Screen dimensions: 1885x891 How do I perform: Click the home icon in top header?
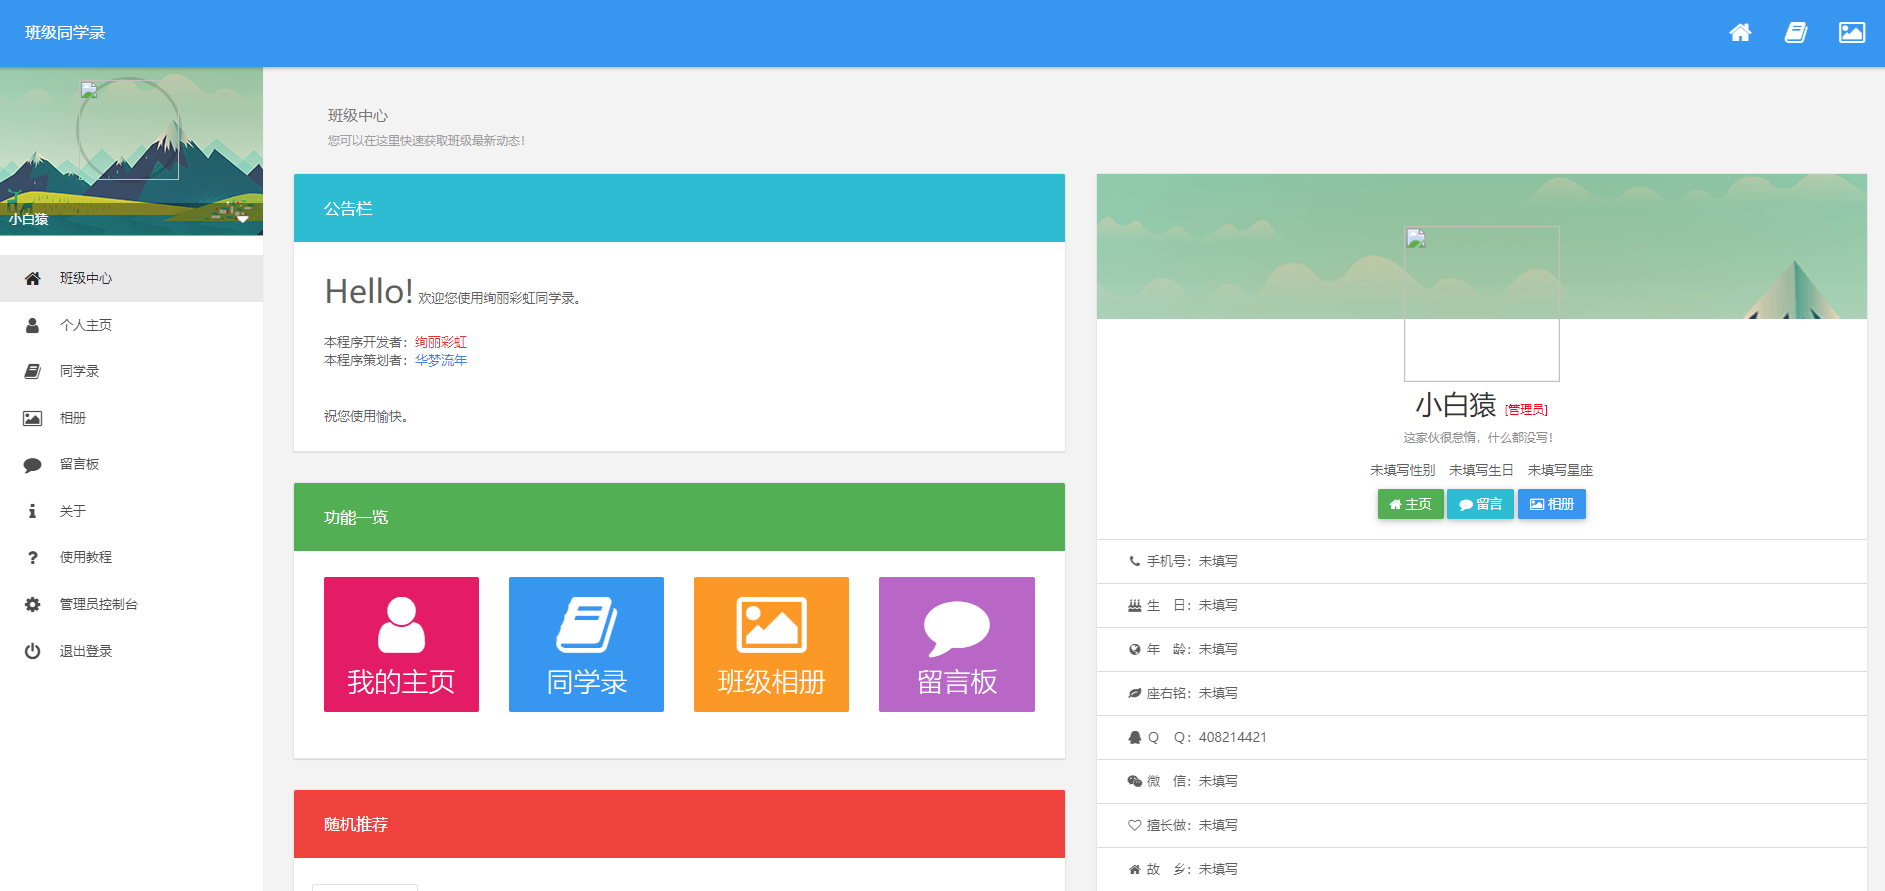[1740, 33]
